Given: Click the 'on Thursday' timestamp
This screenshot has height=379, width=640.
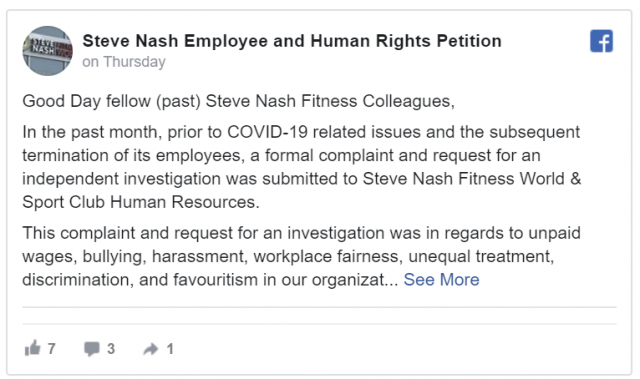Looking at the screenshot, I should pos(124,62).
